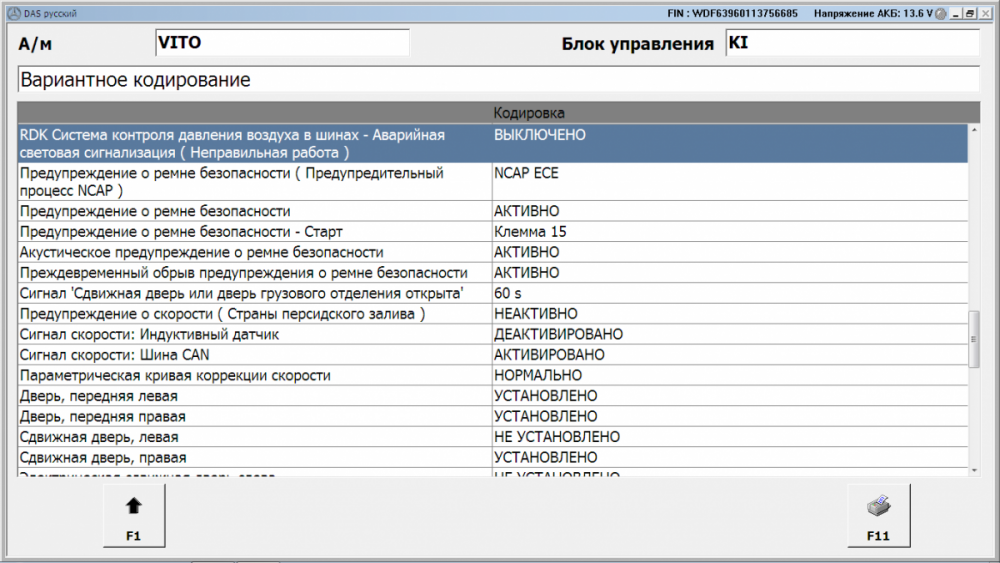Click the 'ДЕАКТИВИРОВАНО' value
This screenshot has width=1000, height=563.
(x=559, y=334)
